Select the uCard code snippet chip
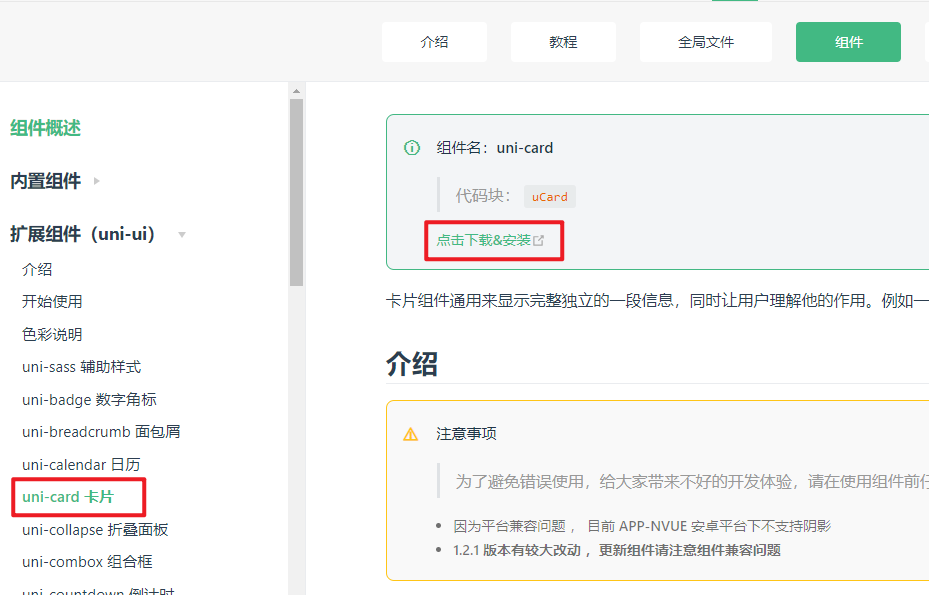Image resolution: width=929 pixels, height=595 pixels. [549, 197]
